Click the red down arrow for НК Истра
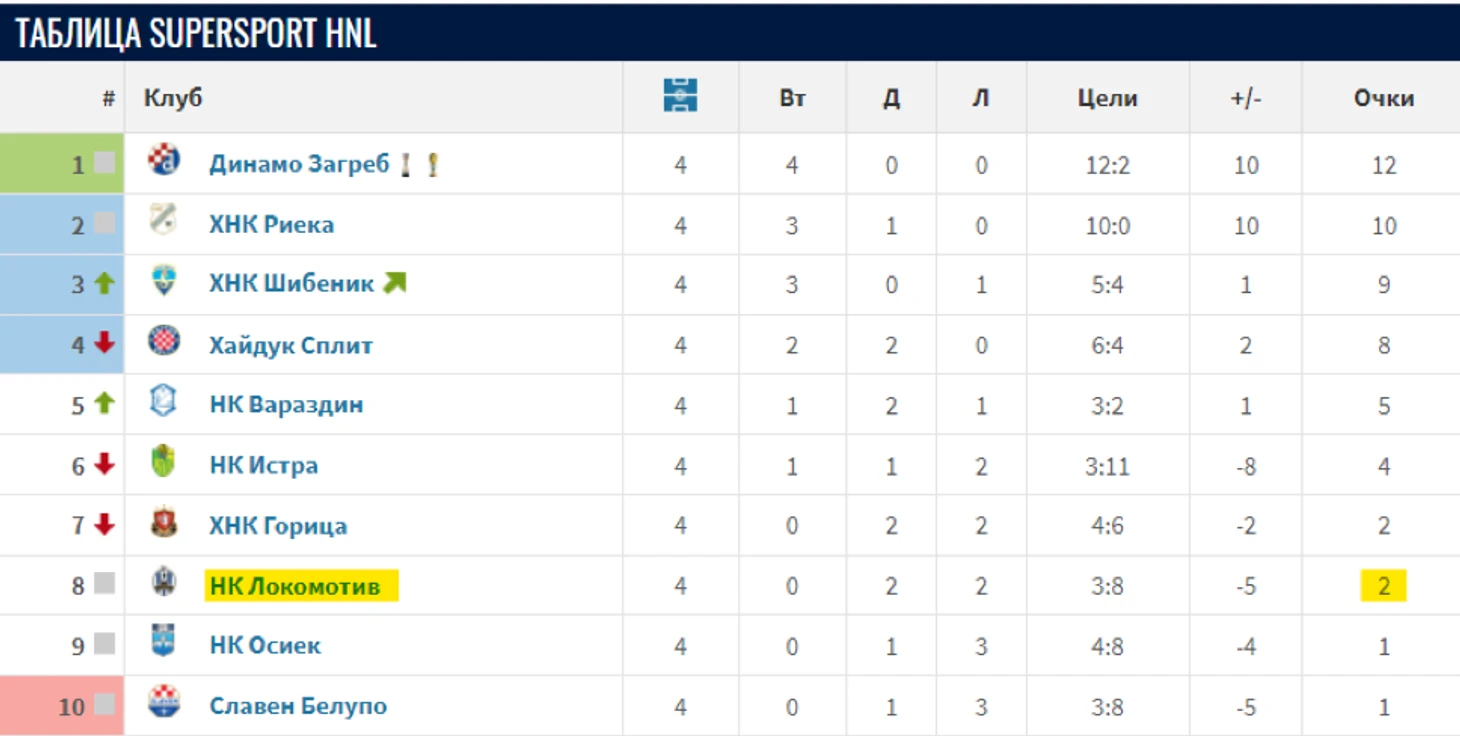 tap(105, 465)
